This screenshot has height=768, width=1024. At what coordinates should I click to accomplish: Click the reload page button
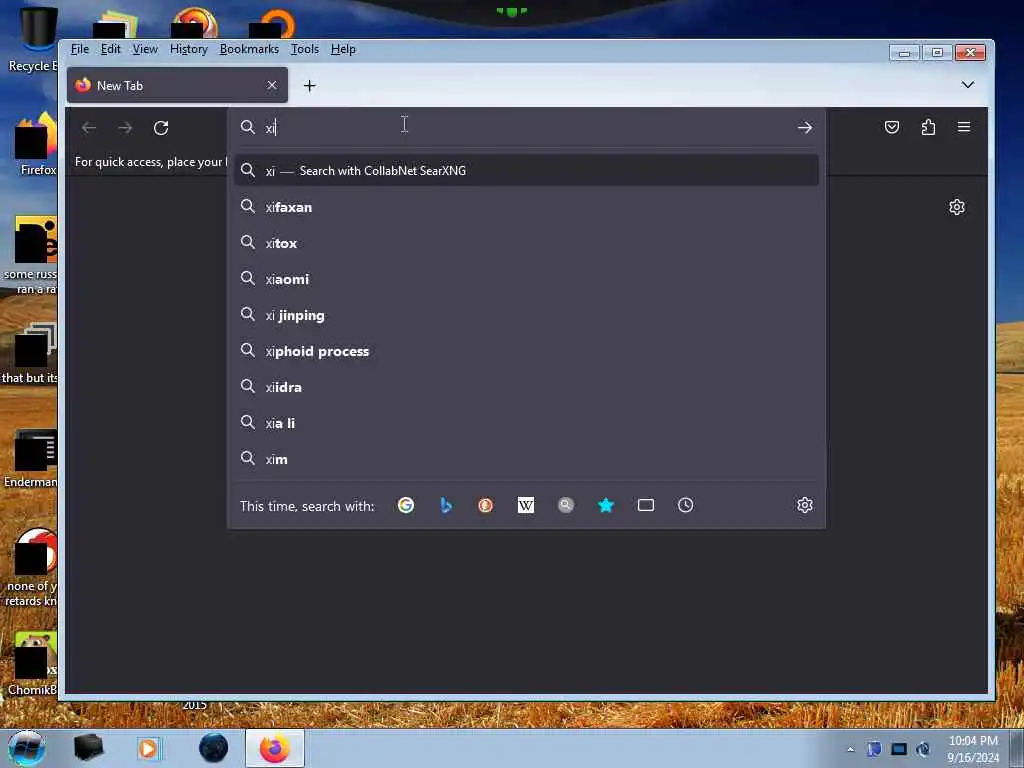pyautogui.click(x=161, y=128)
